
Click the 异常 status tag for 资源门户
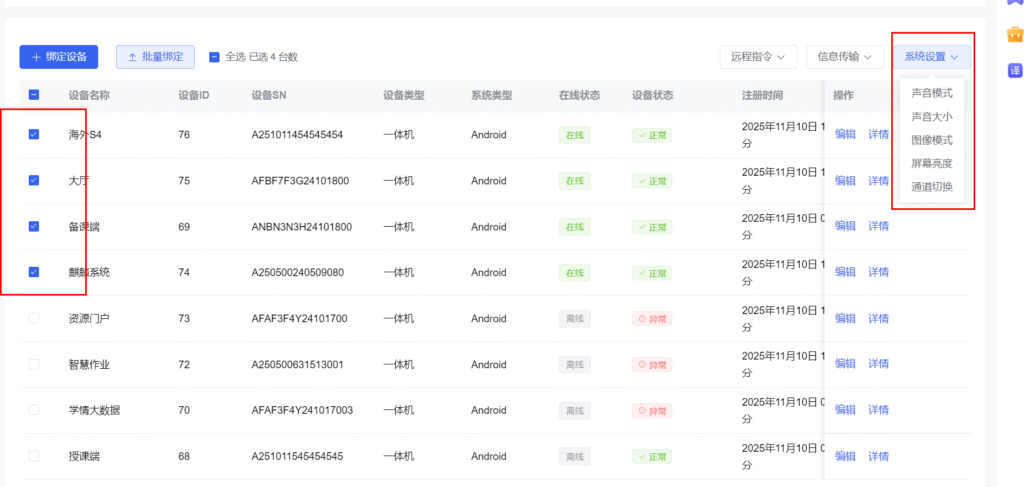652,318
